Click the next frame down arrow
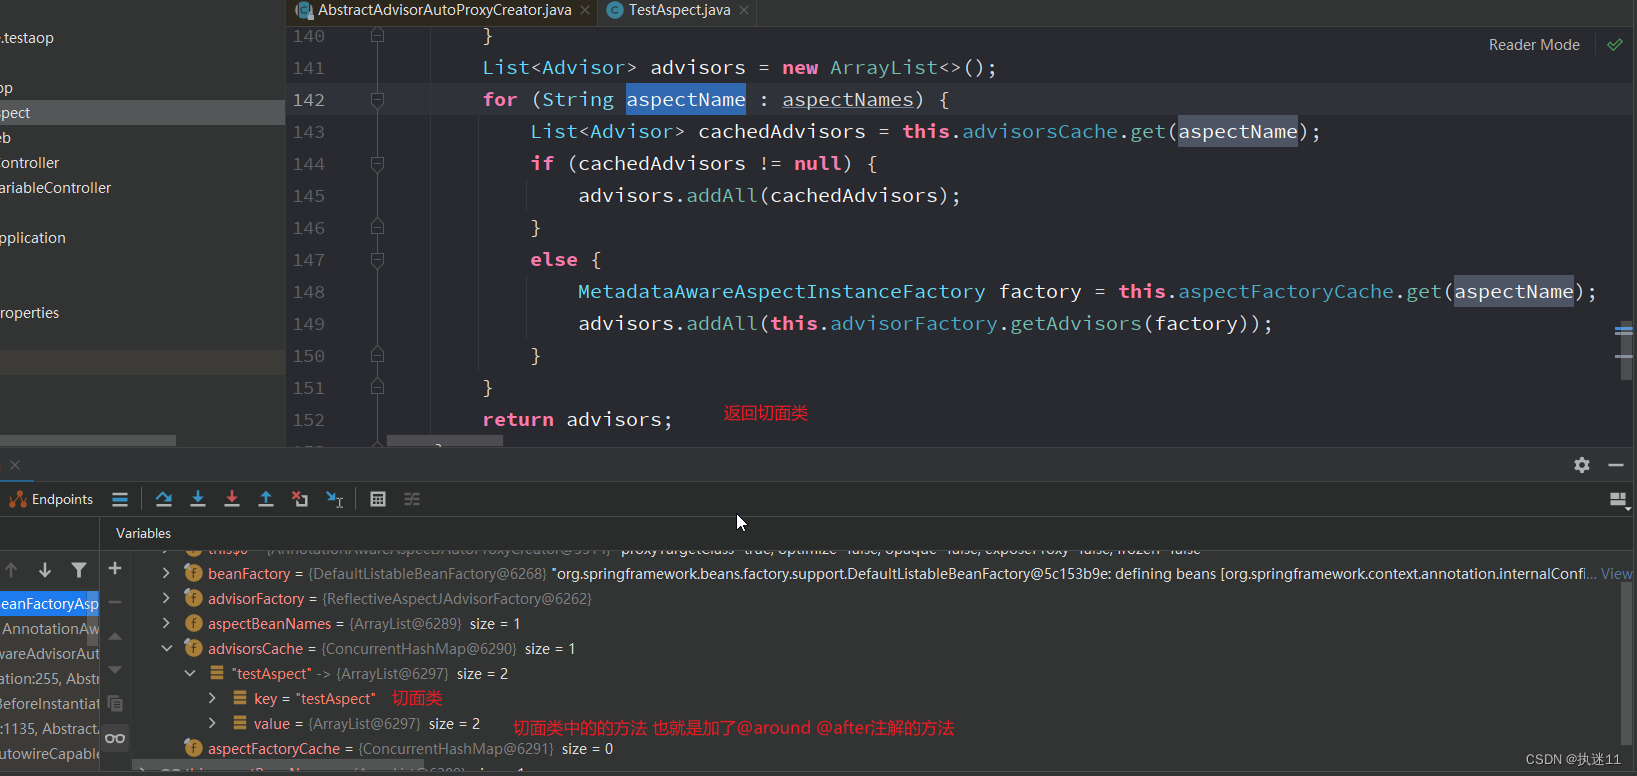1637x776 pixels. point(45,570)
